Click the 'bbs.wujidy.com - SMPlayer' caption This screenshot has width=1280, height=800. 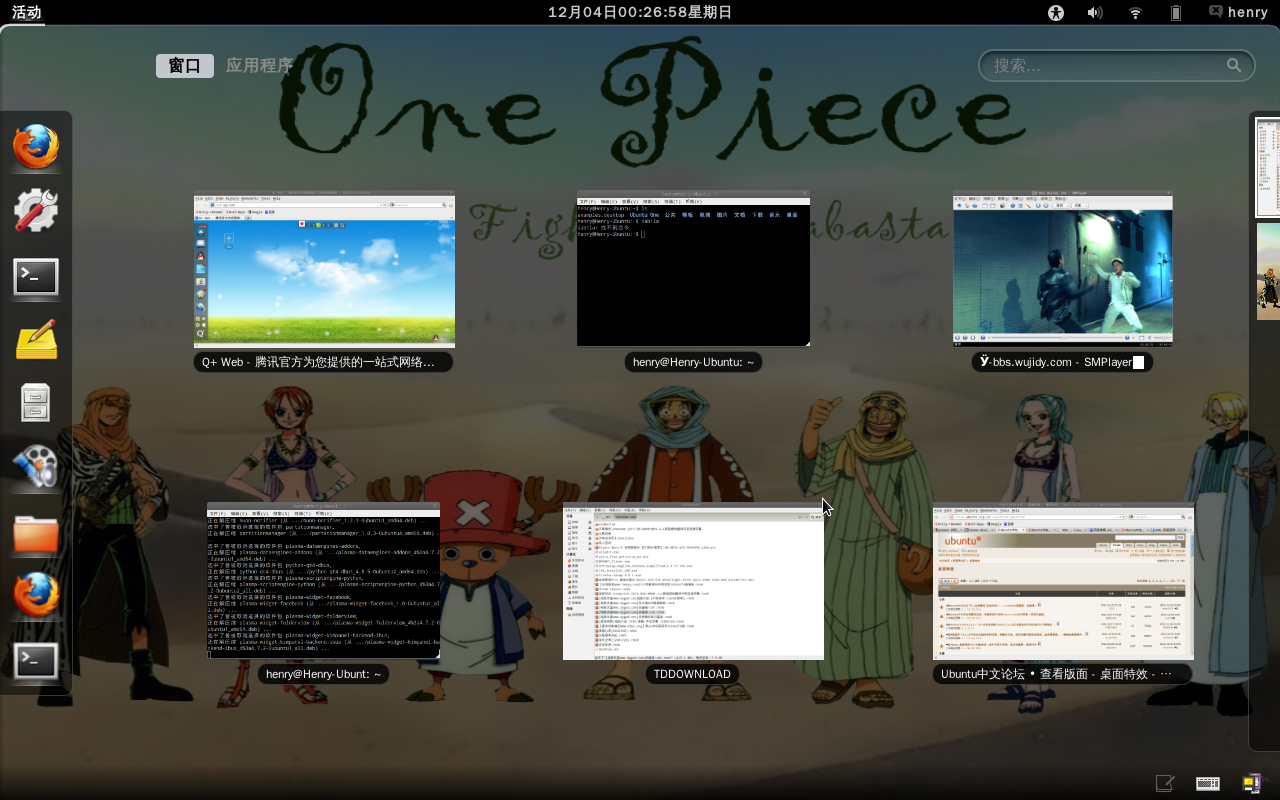(x=1062, y=362)
